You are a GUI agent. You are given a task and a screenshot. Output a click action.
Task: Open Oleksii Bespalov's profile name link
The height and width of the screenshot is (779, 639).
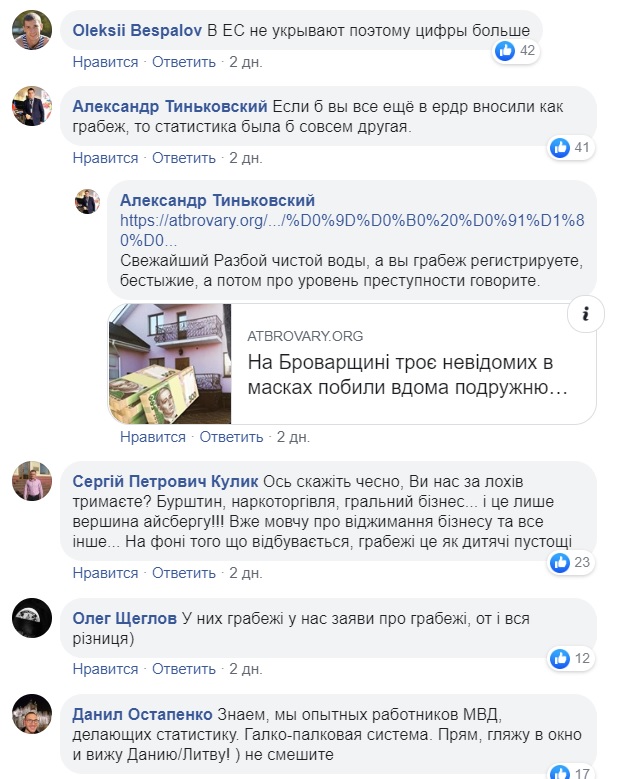click(x=137, y=30)
